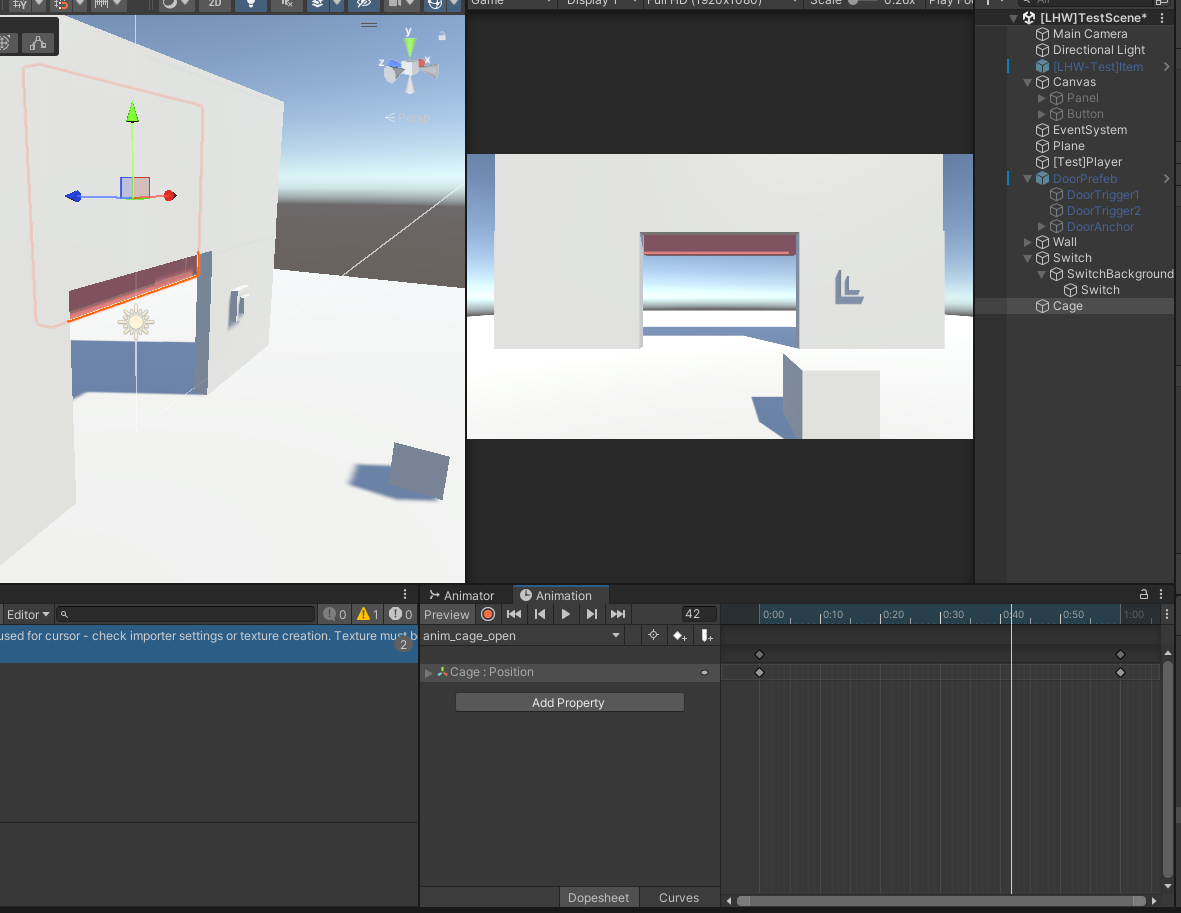Collapse the SwitchBackground object
This screenshot has width=1181, height=913.
click(x=1041, y=274)
